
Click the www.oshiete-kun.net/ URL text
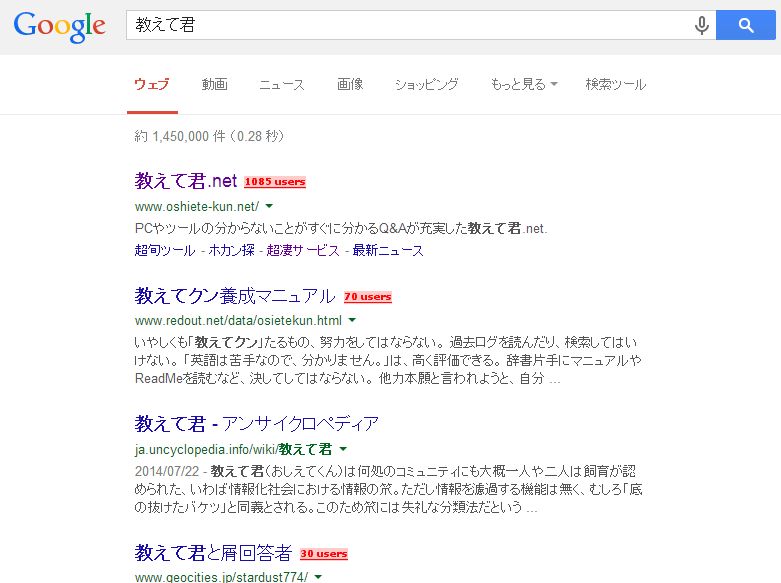pyautogui.click(x=197, y=206)
